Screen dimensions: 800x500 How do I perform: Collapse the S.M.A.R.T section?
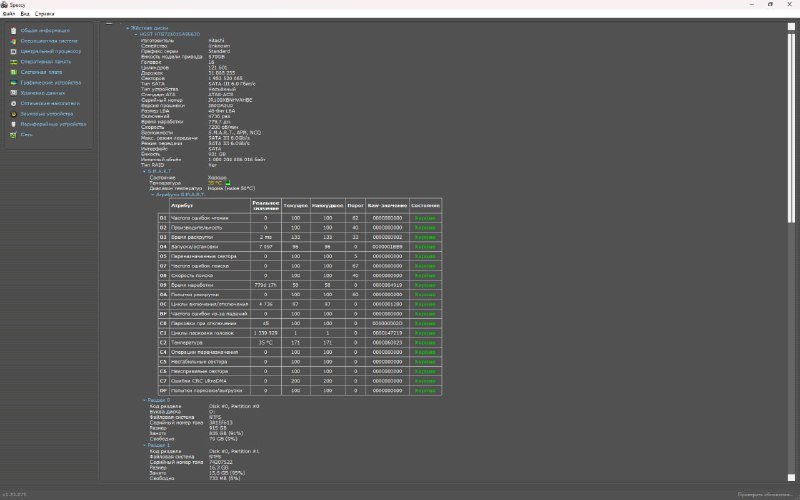(x=144, y=171)
